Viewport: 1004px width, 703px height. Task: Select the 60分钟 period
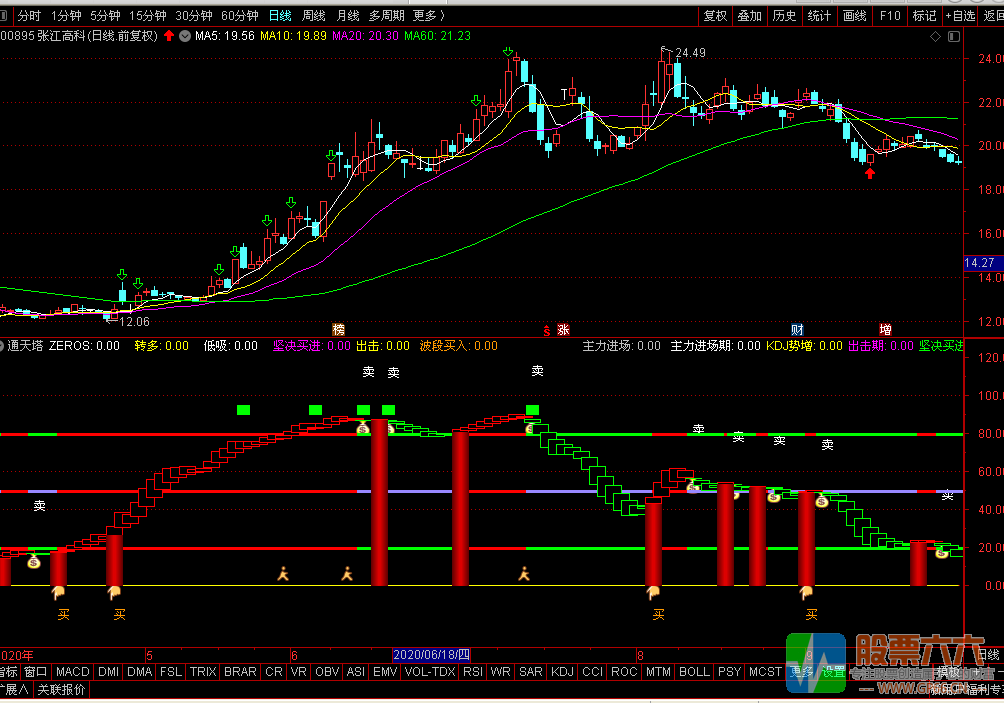[x=239, y=16]
